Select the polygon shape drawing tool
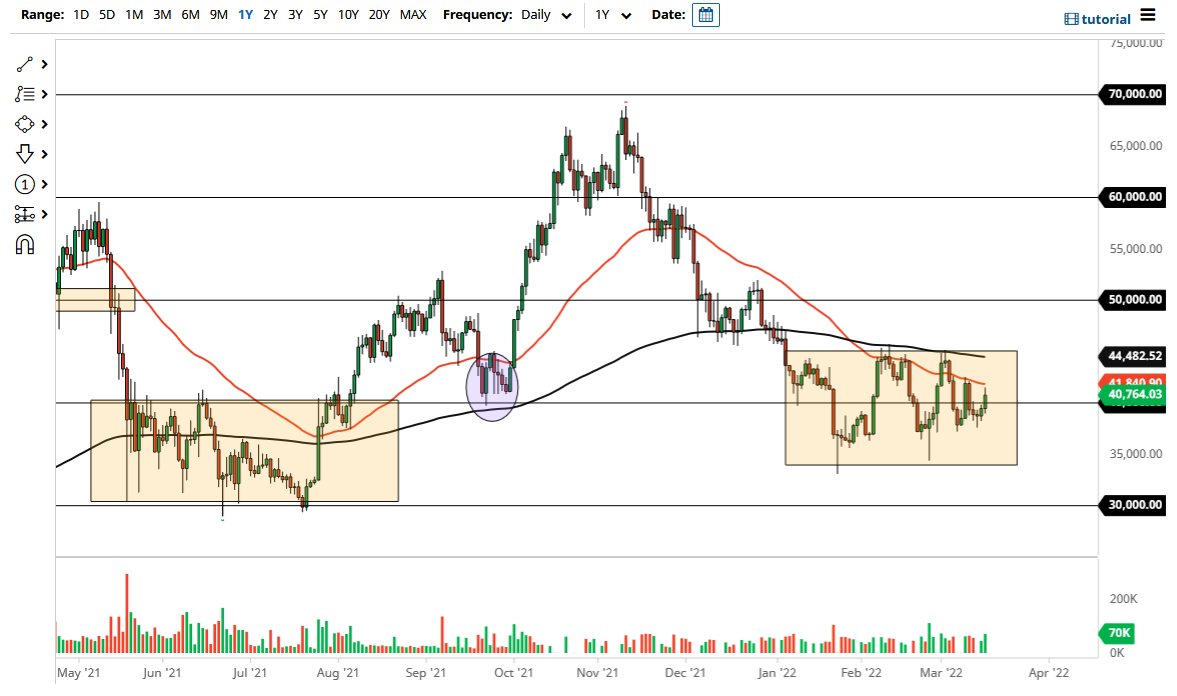 point(25,124)
